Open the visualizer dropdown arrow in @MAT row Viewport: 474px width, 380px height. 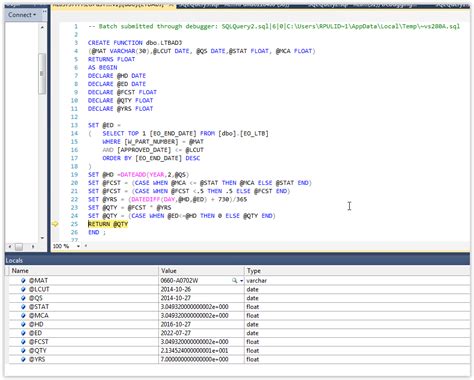click(x=241, y=281)
